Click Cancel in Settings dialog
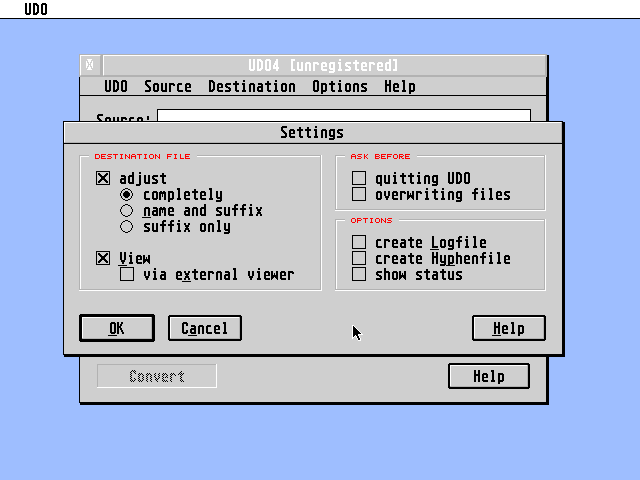Screen dimensions: 640x480 [x=204, y=328]
